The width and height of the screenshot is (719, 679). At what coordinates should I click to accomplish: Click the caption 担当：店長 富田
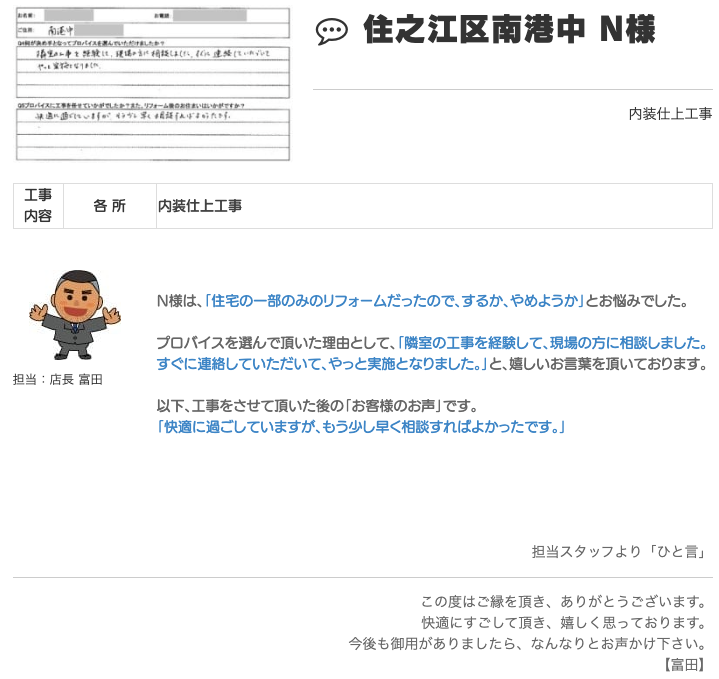pos(58,380)
